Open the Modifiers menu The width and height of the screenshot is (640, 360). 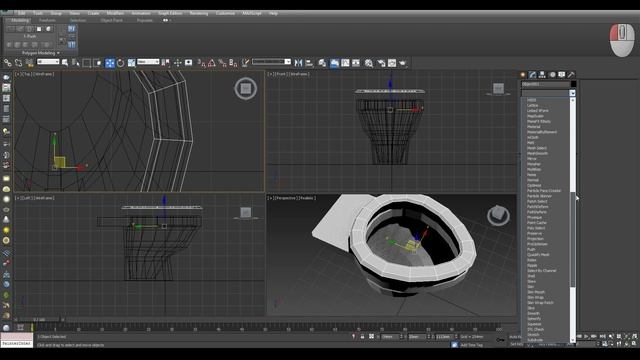115,13
